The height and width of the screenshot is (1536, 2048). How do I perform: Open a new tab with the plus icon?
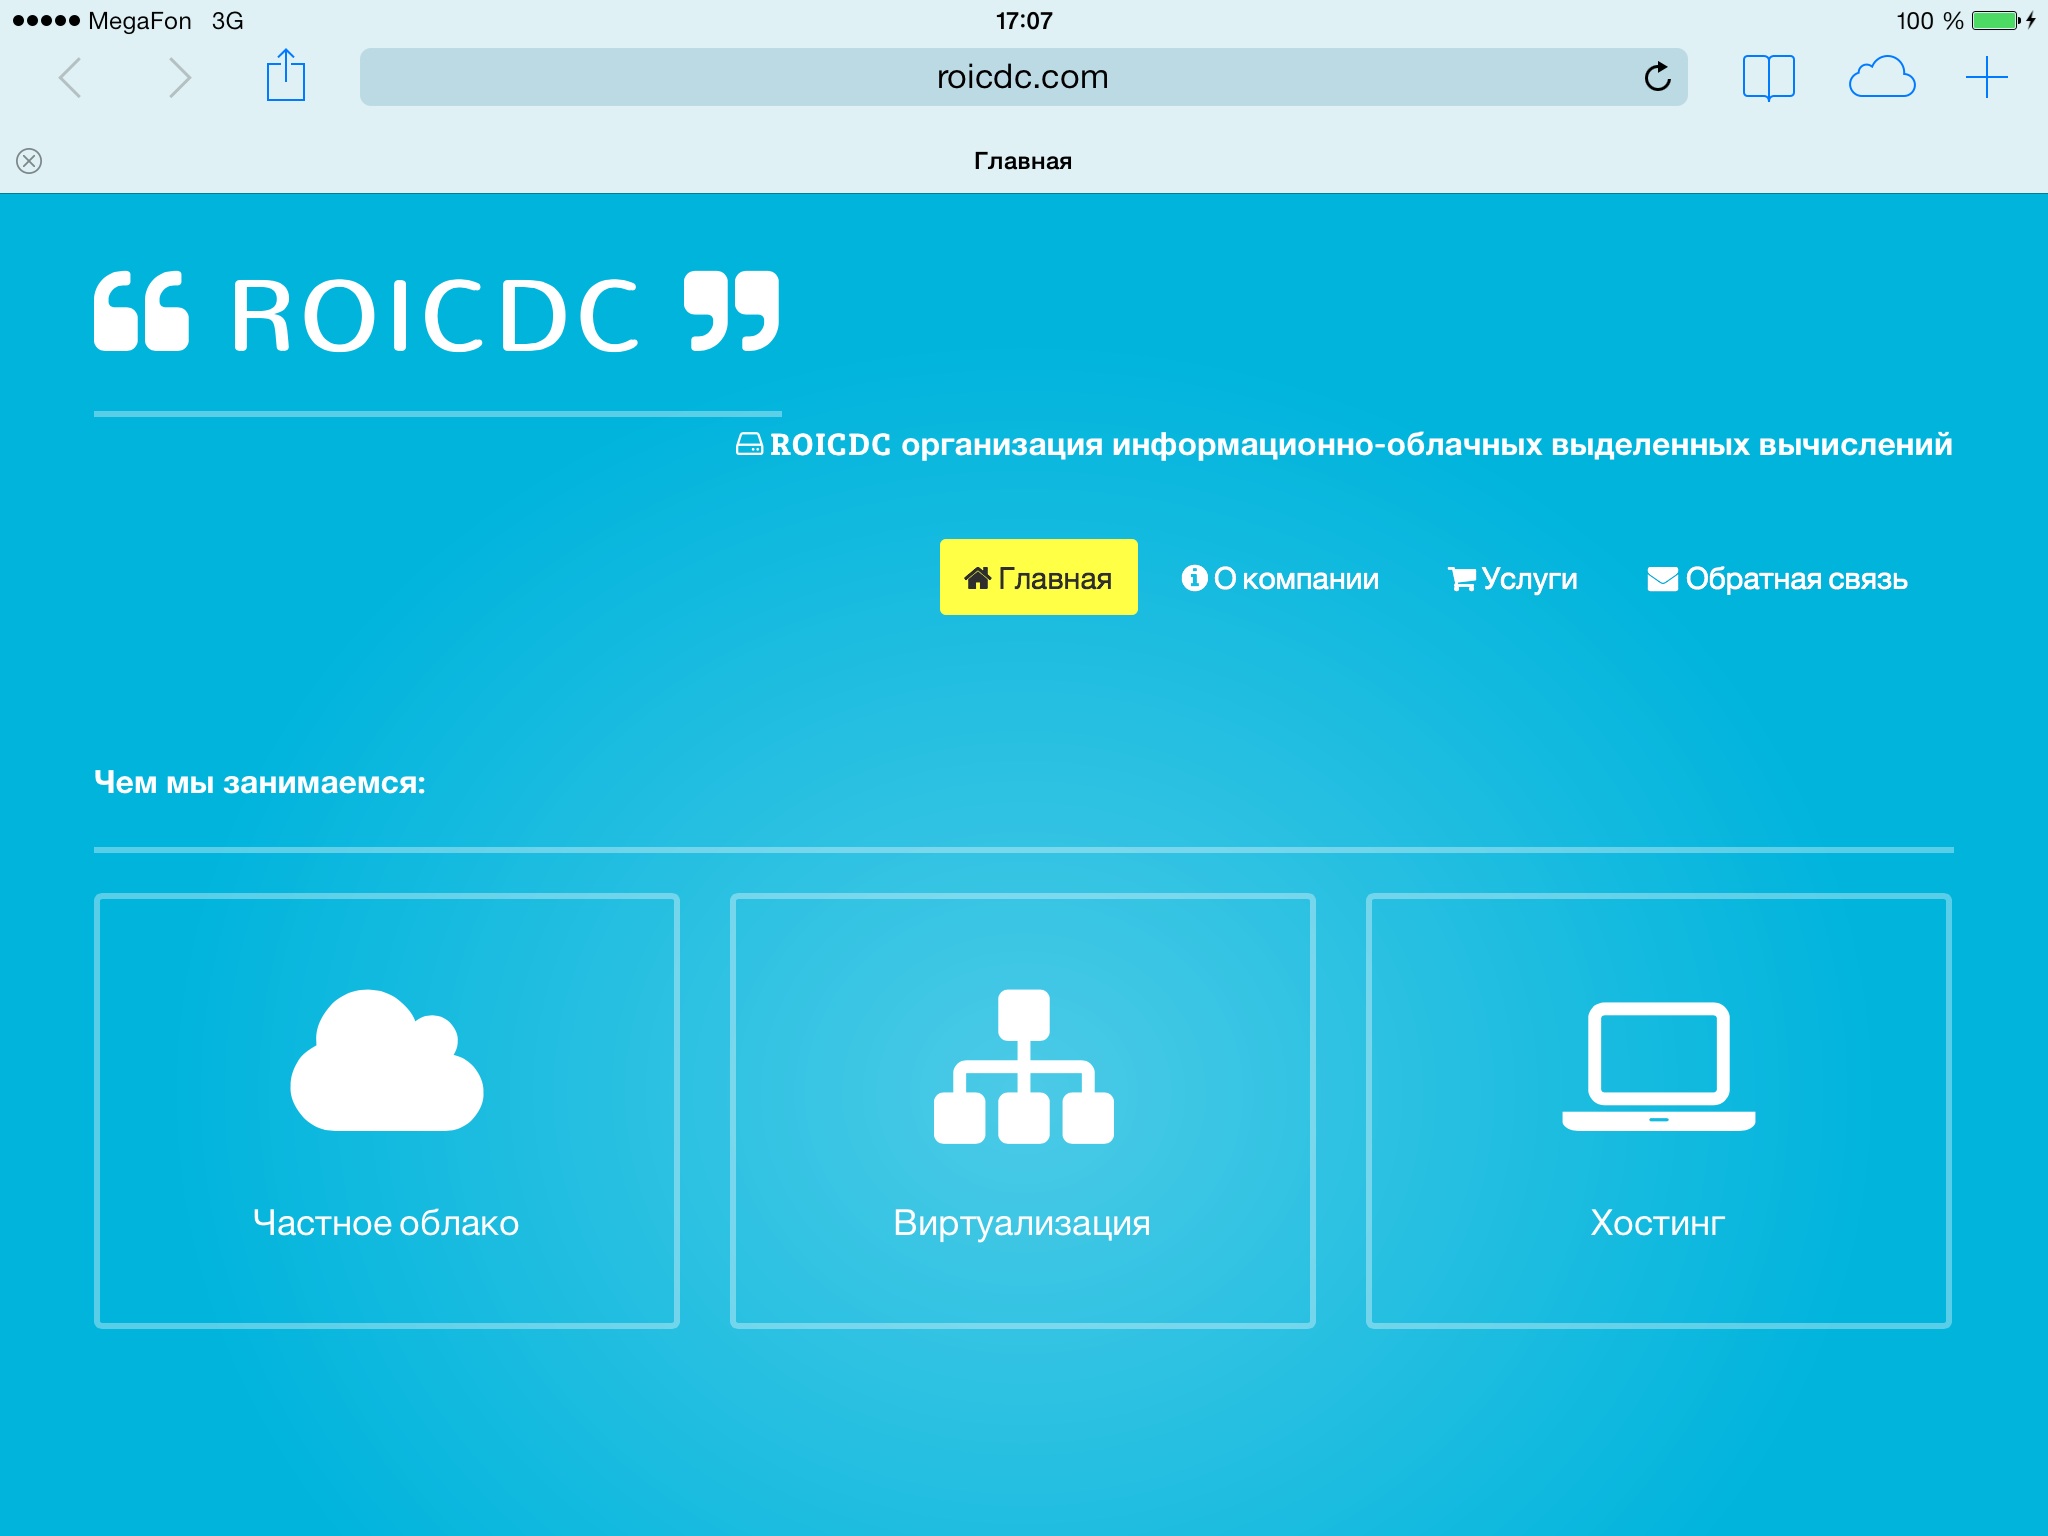(x=1986, y=77)
